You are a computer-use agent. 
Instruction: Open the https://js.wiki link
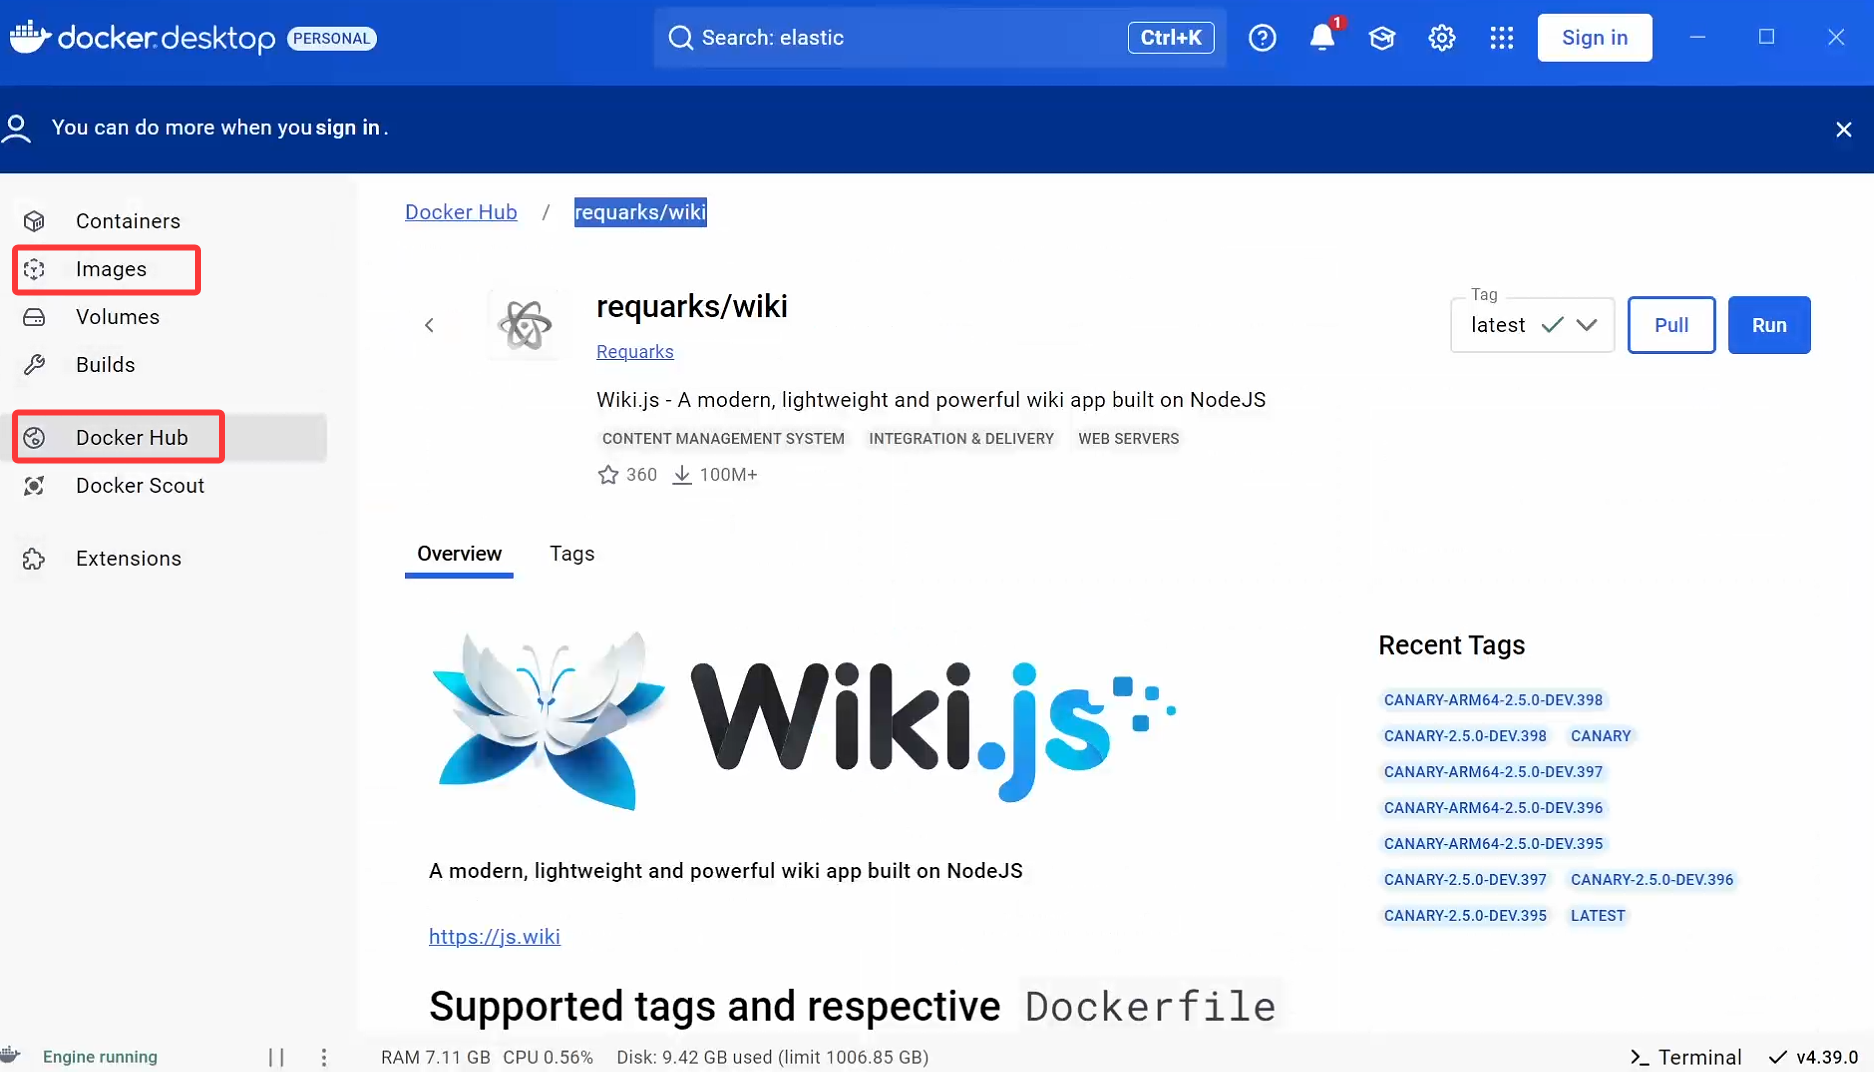point(494,937)
